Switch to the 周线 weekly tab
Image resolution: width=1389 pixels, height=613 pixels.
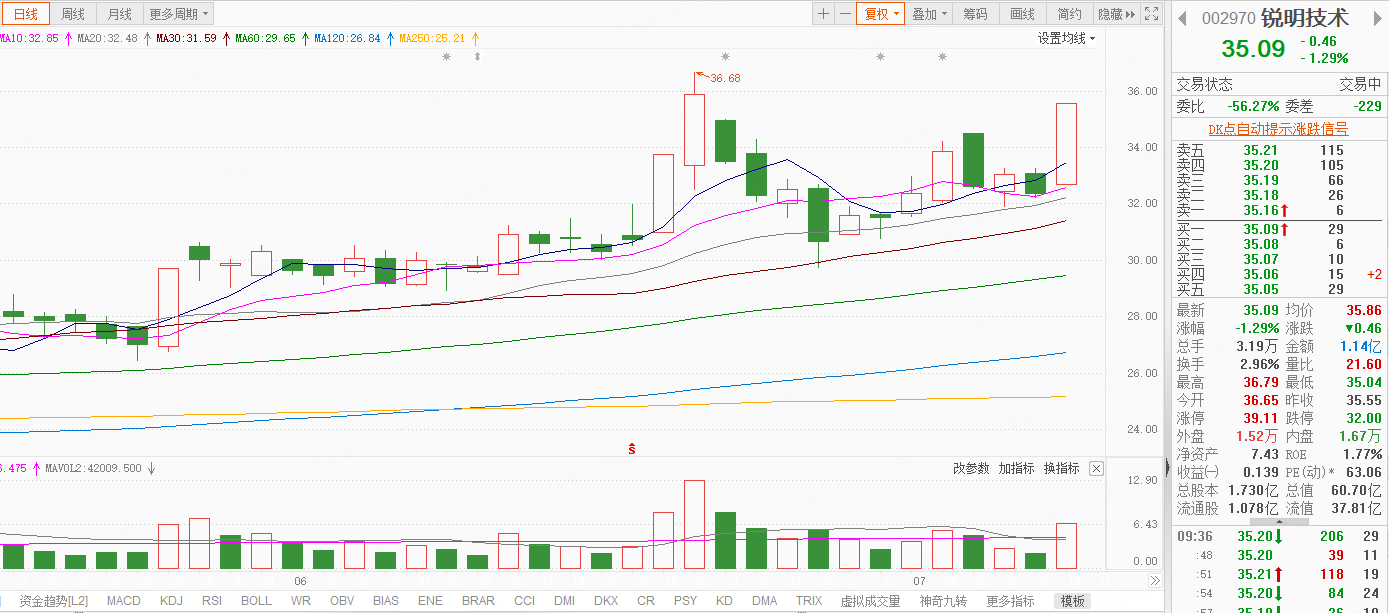(73, 14)
